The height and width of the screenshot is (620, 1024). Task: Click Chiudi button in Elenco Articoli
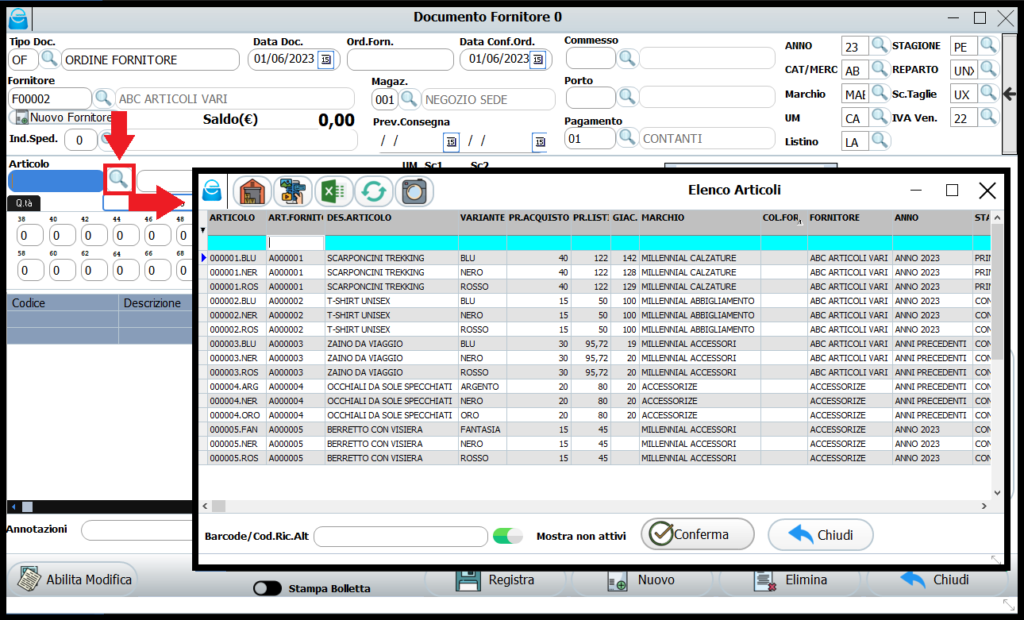tap(820, 535)
